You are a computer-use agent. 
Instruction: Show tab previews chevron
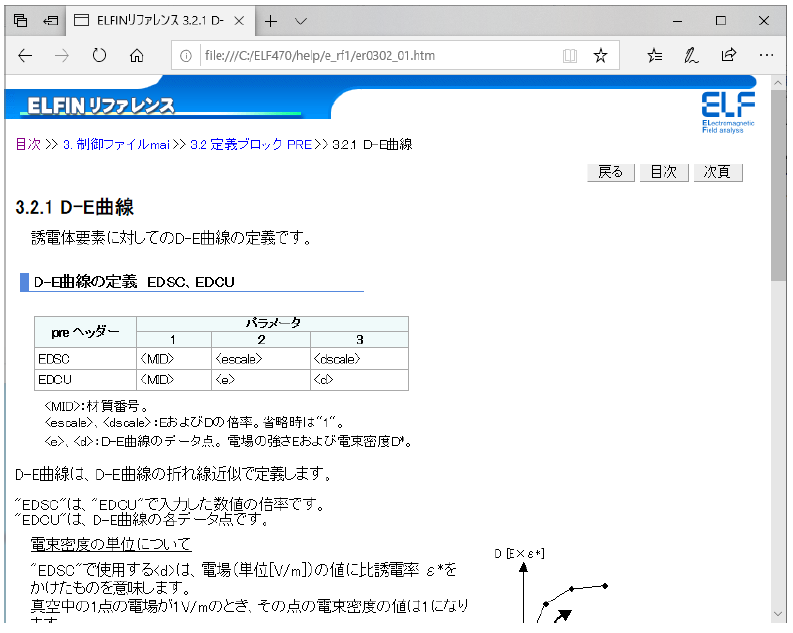[301, 21]
